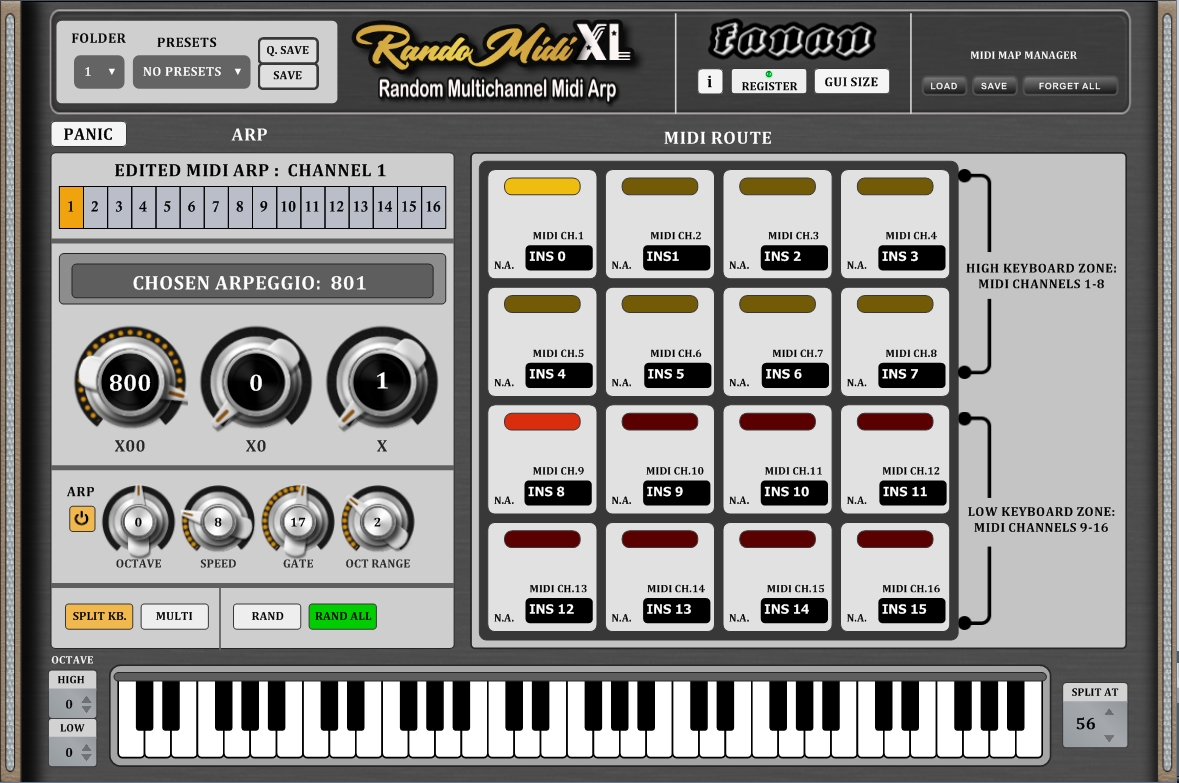
Task: Expand the NO PRESETS dropdown
Action: pos(191,72)
